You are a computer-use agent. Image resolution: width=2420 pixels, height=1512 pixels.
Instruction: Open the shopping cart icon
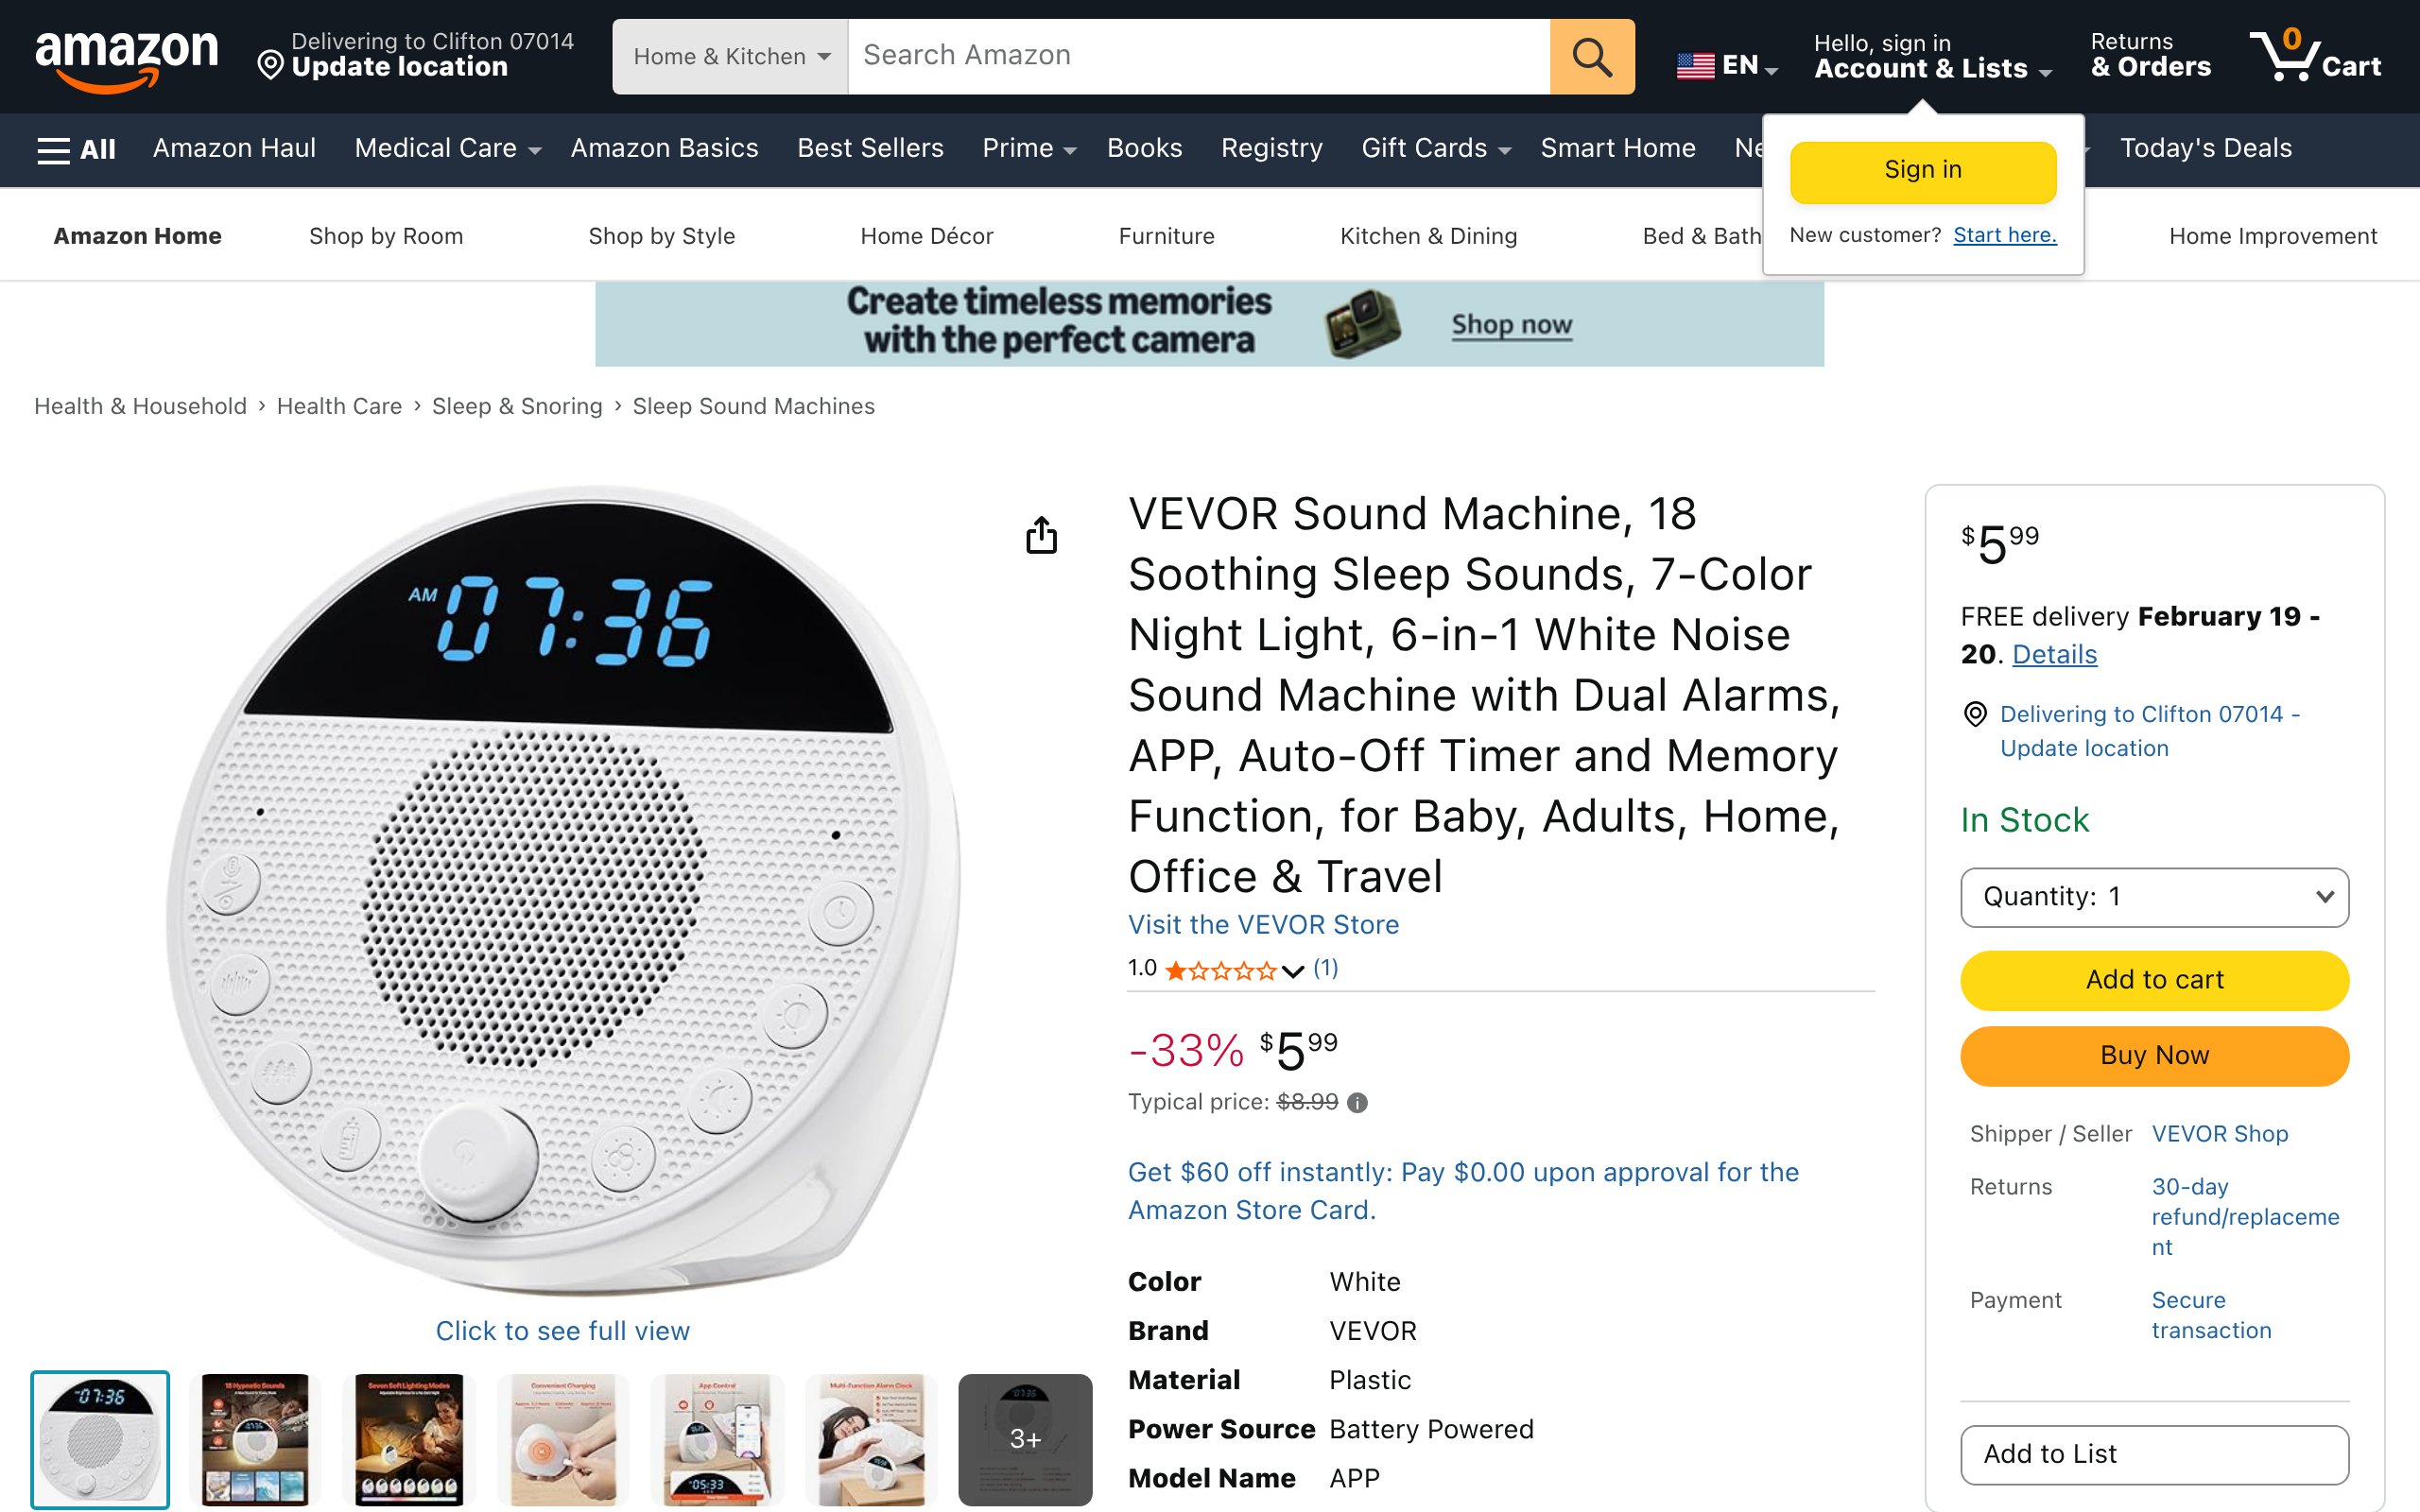(x=2314, y=56)
